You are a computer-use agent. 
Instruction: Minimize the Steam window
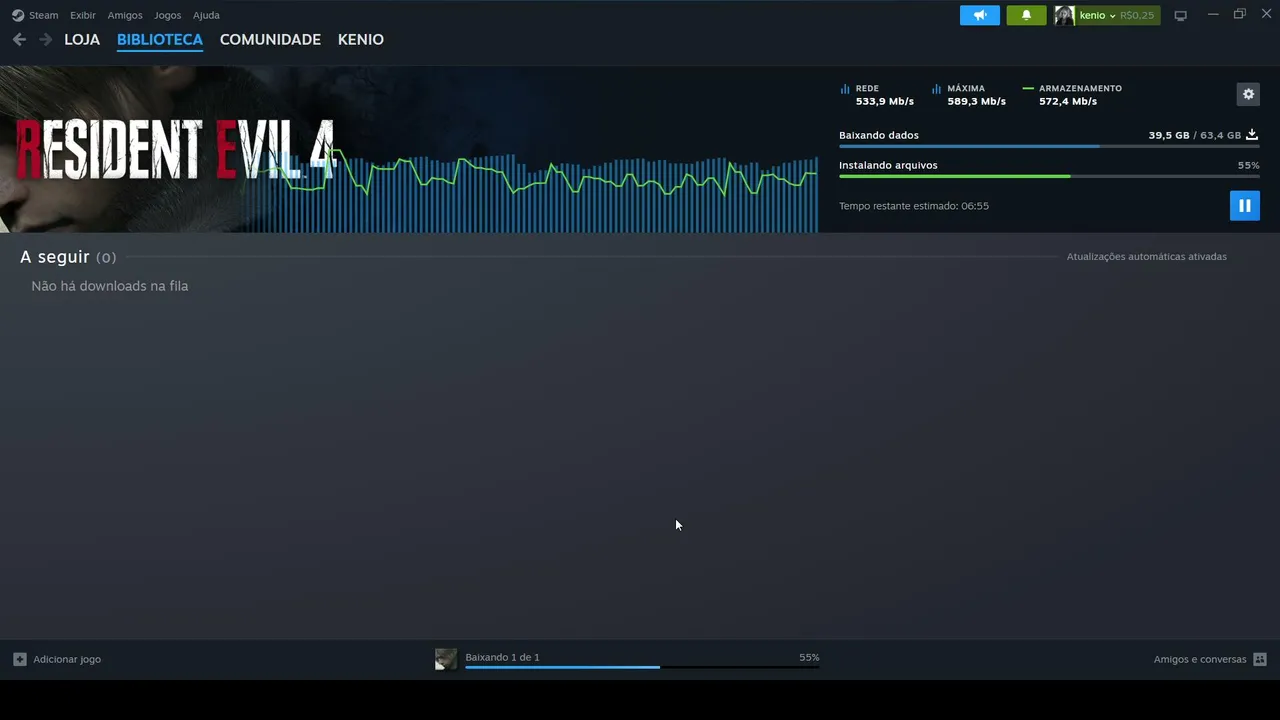[x=1213, y=14]
